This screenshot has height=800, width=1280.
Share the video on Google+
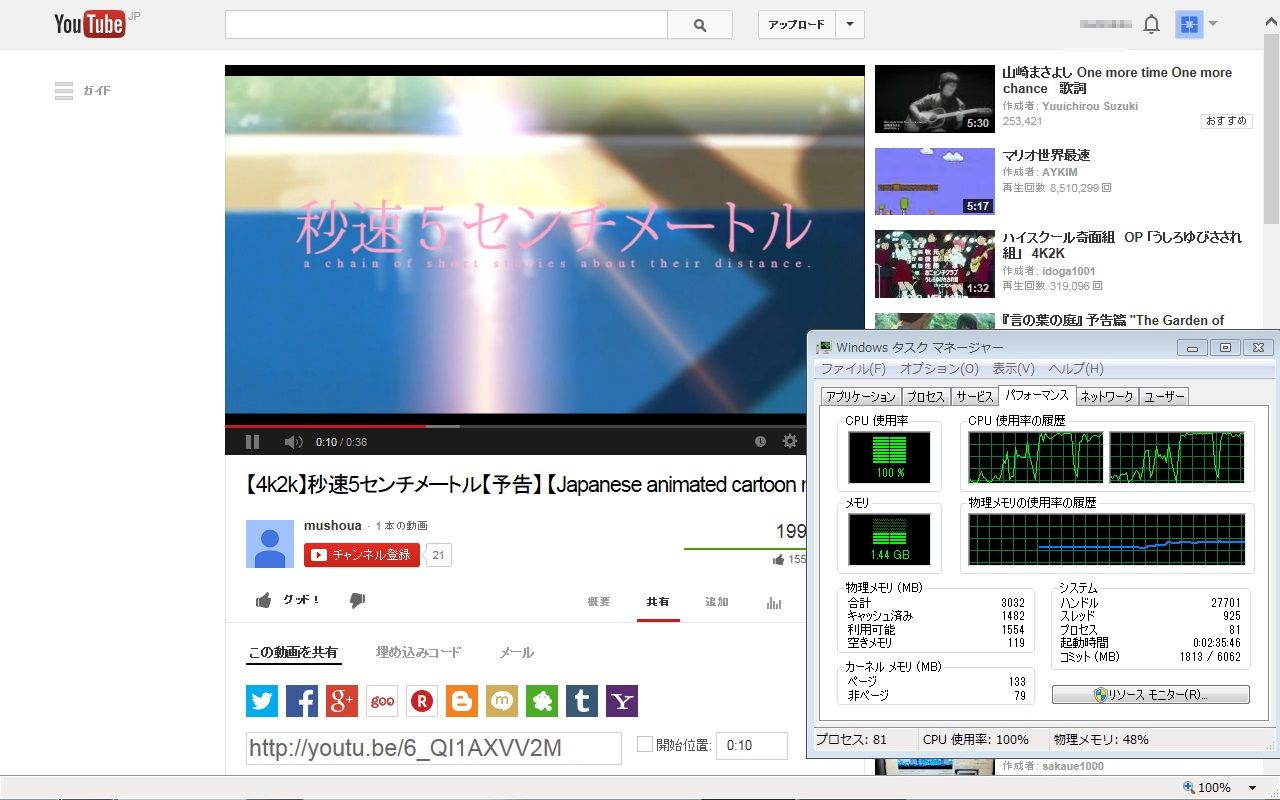click(342, 701)
